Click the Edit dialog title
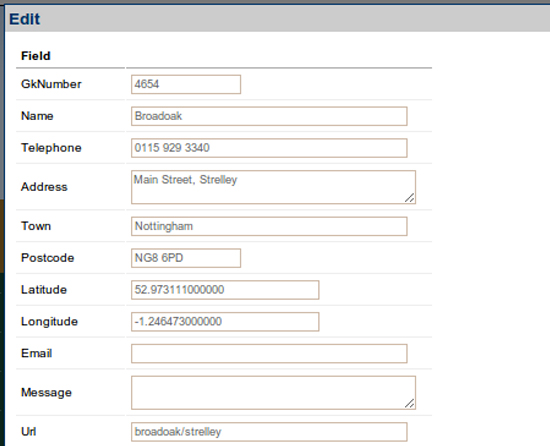550x446 pixels. 25,19
